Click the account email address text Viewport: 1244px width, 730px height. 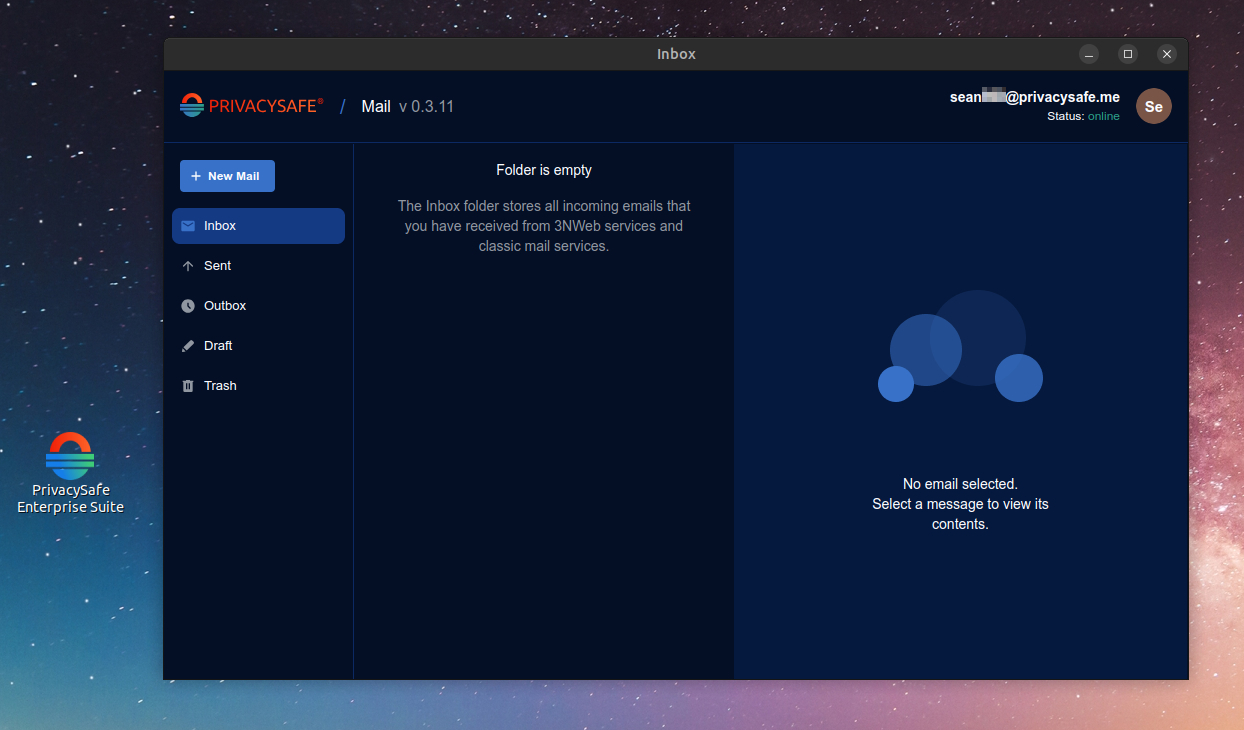click(1035, 97)
